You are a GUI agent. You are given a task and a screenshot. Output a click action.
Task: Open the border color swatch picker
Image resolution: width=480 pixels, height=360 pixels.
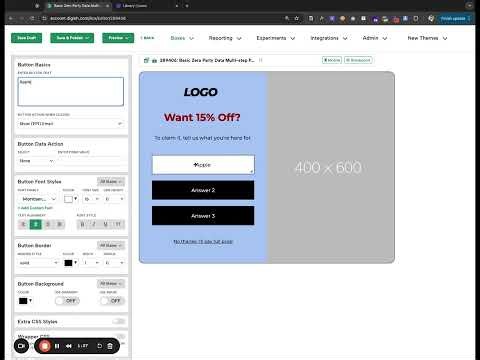pyautogui.click(x=70, y=263)
